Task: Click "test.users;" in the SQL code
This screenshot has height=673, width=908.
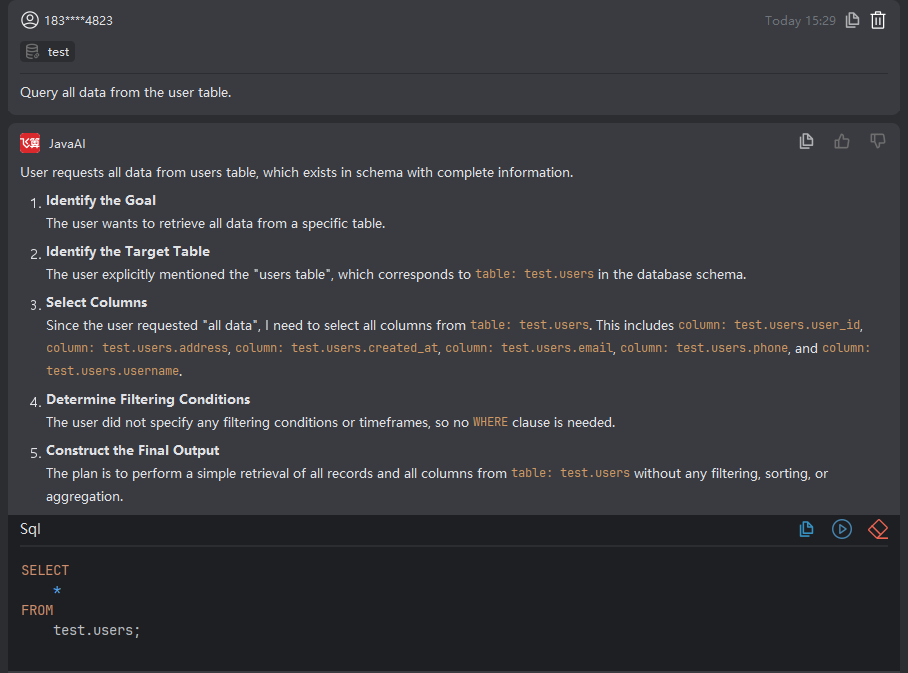Action: [97, 630]
